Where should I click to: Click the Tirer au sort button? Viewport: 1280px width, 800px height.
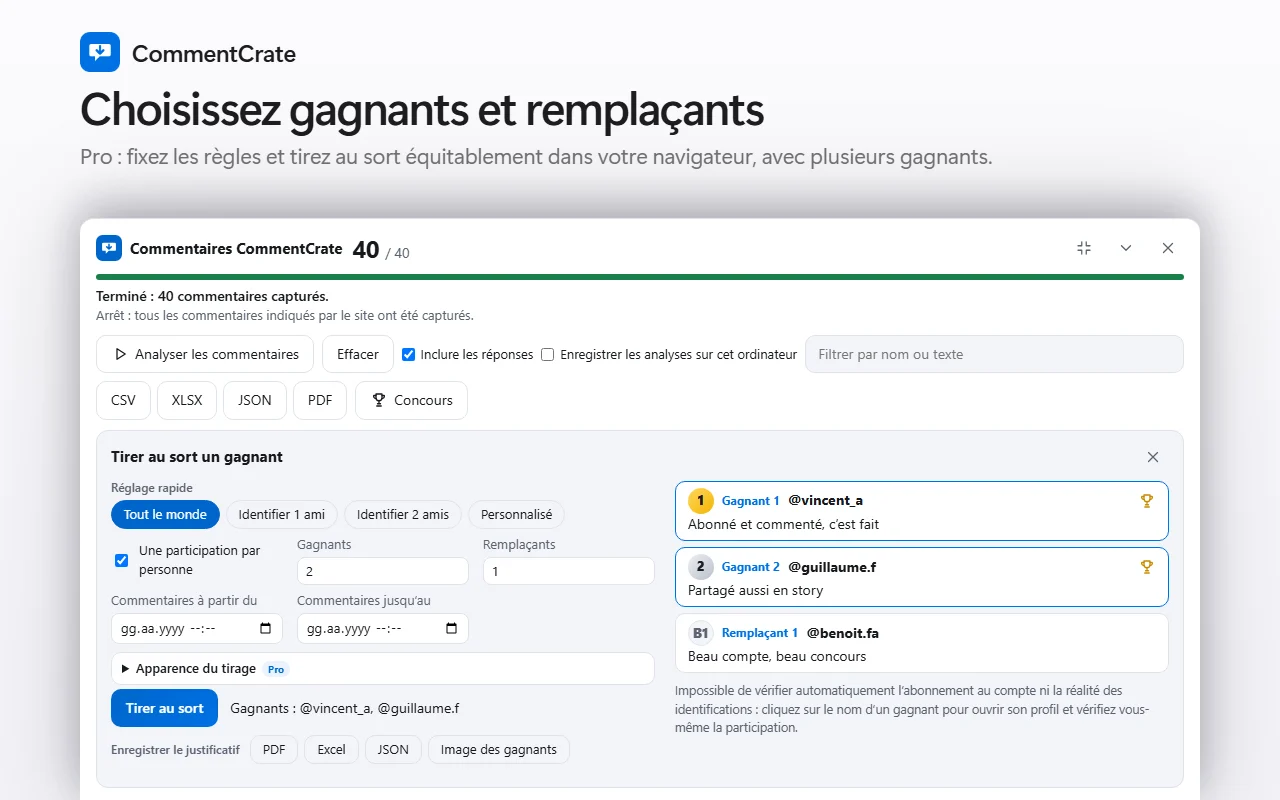[164, 708]
